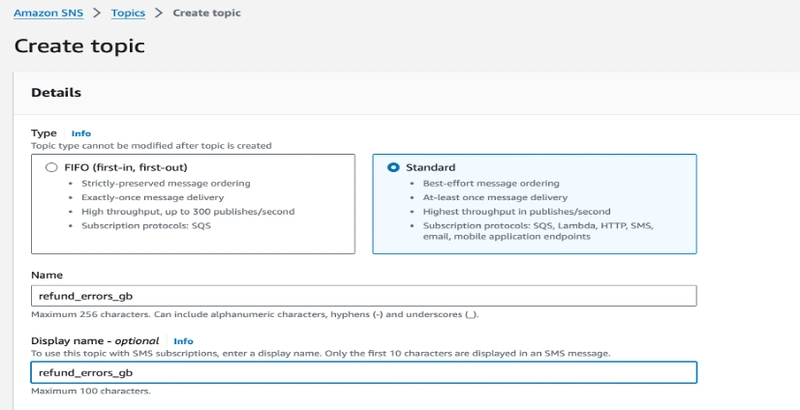Click the topic type cannot be modified note
Image resolution: width=800 pixels, height=410 pixels.
coord(151,146)
